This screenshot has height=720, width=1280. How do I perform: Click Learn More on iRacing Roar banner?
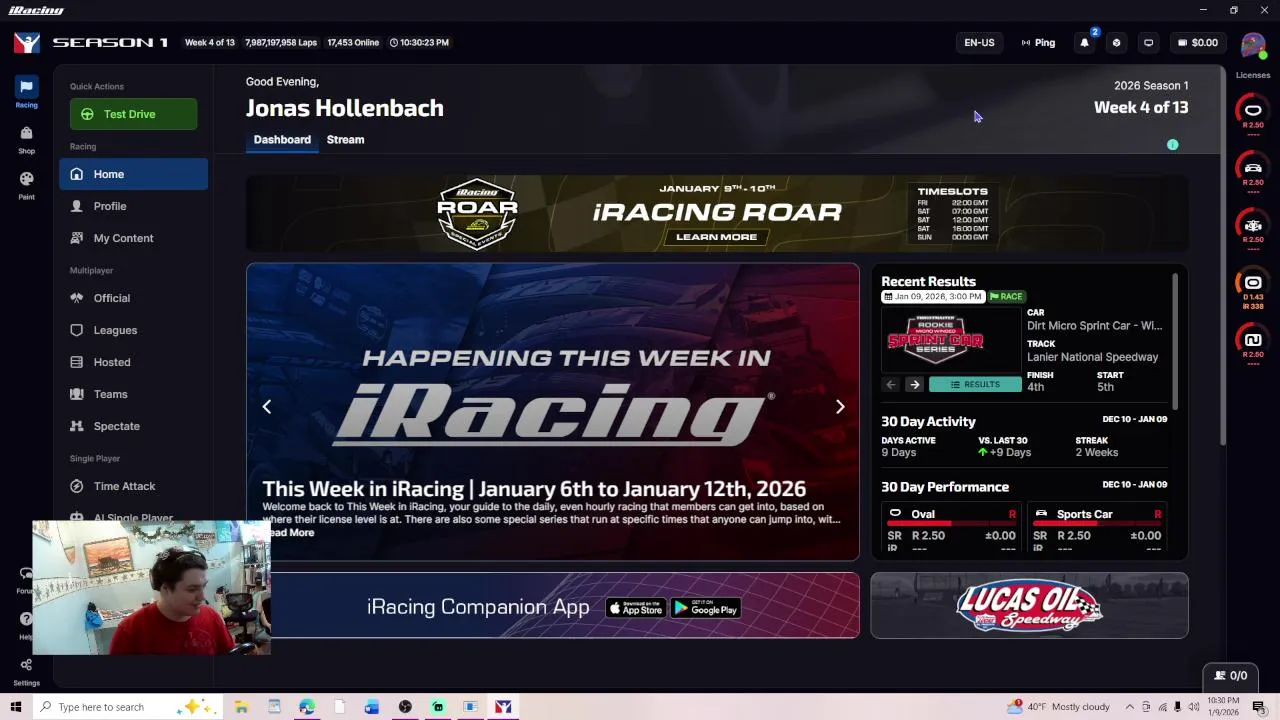(717, 237)
